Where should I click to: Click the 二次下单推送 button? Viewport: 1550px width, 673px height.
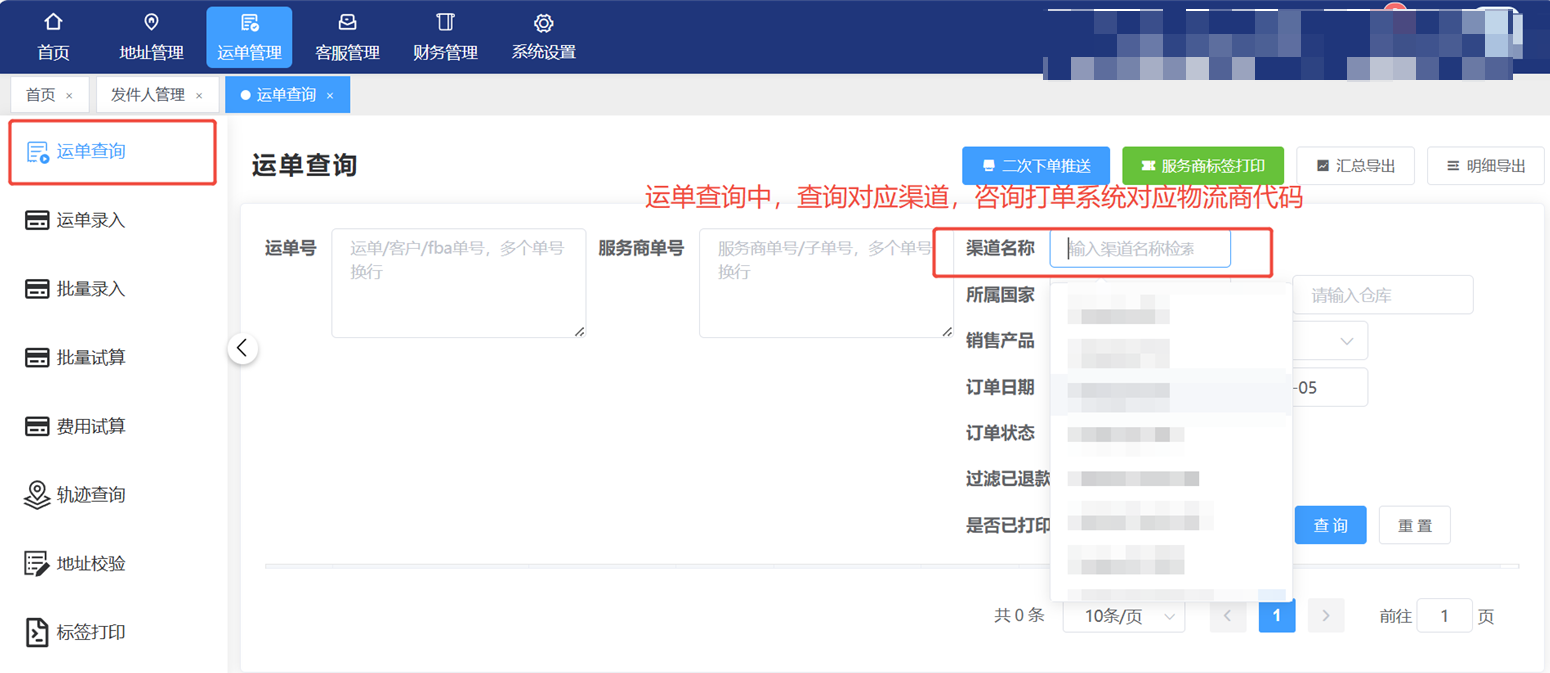click(1036, 166)
